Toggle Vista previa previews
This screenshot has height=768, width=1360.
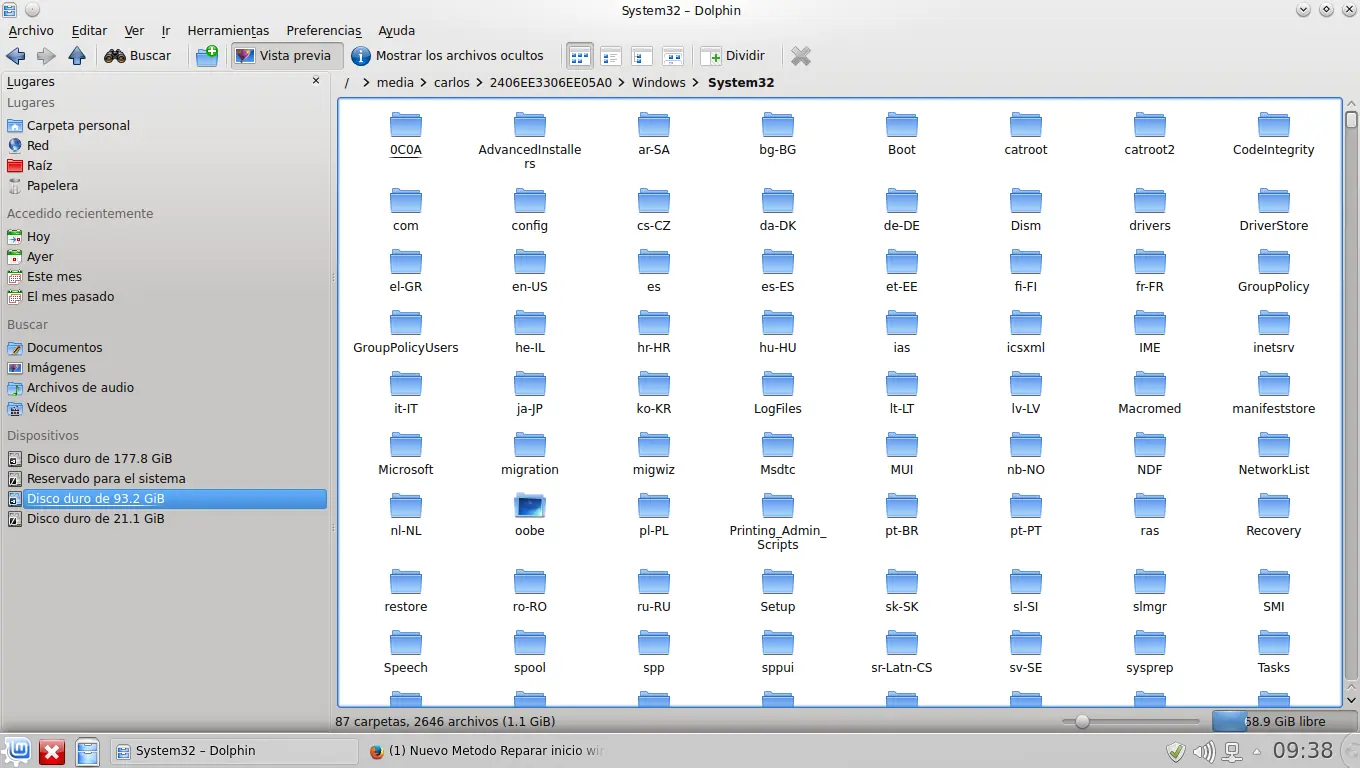[287, 56]
